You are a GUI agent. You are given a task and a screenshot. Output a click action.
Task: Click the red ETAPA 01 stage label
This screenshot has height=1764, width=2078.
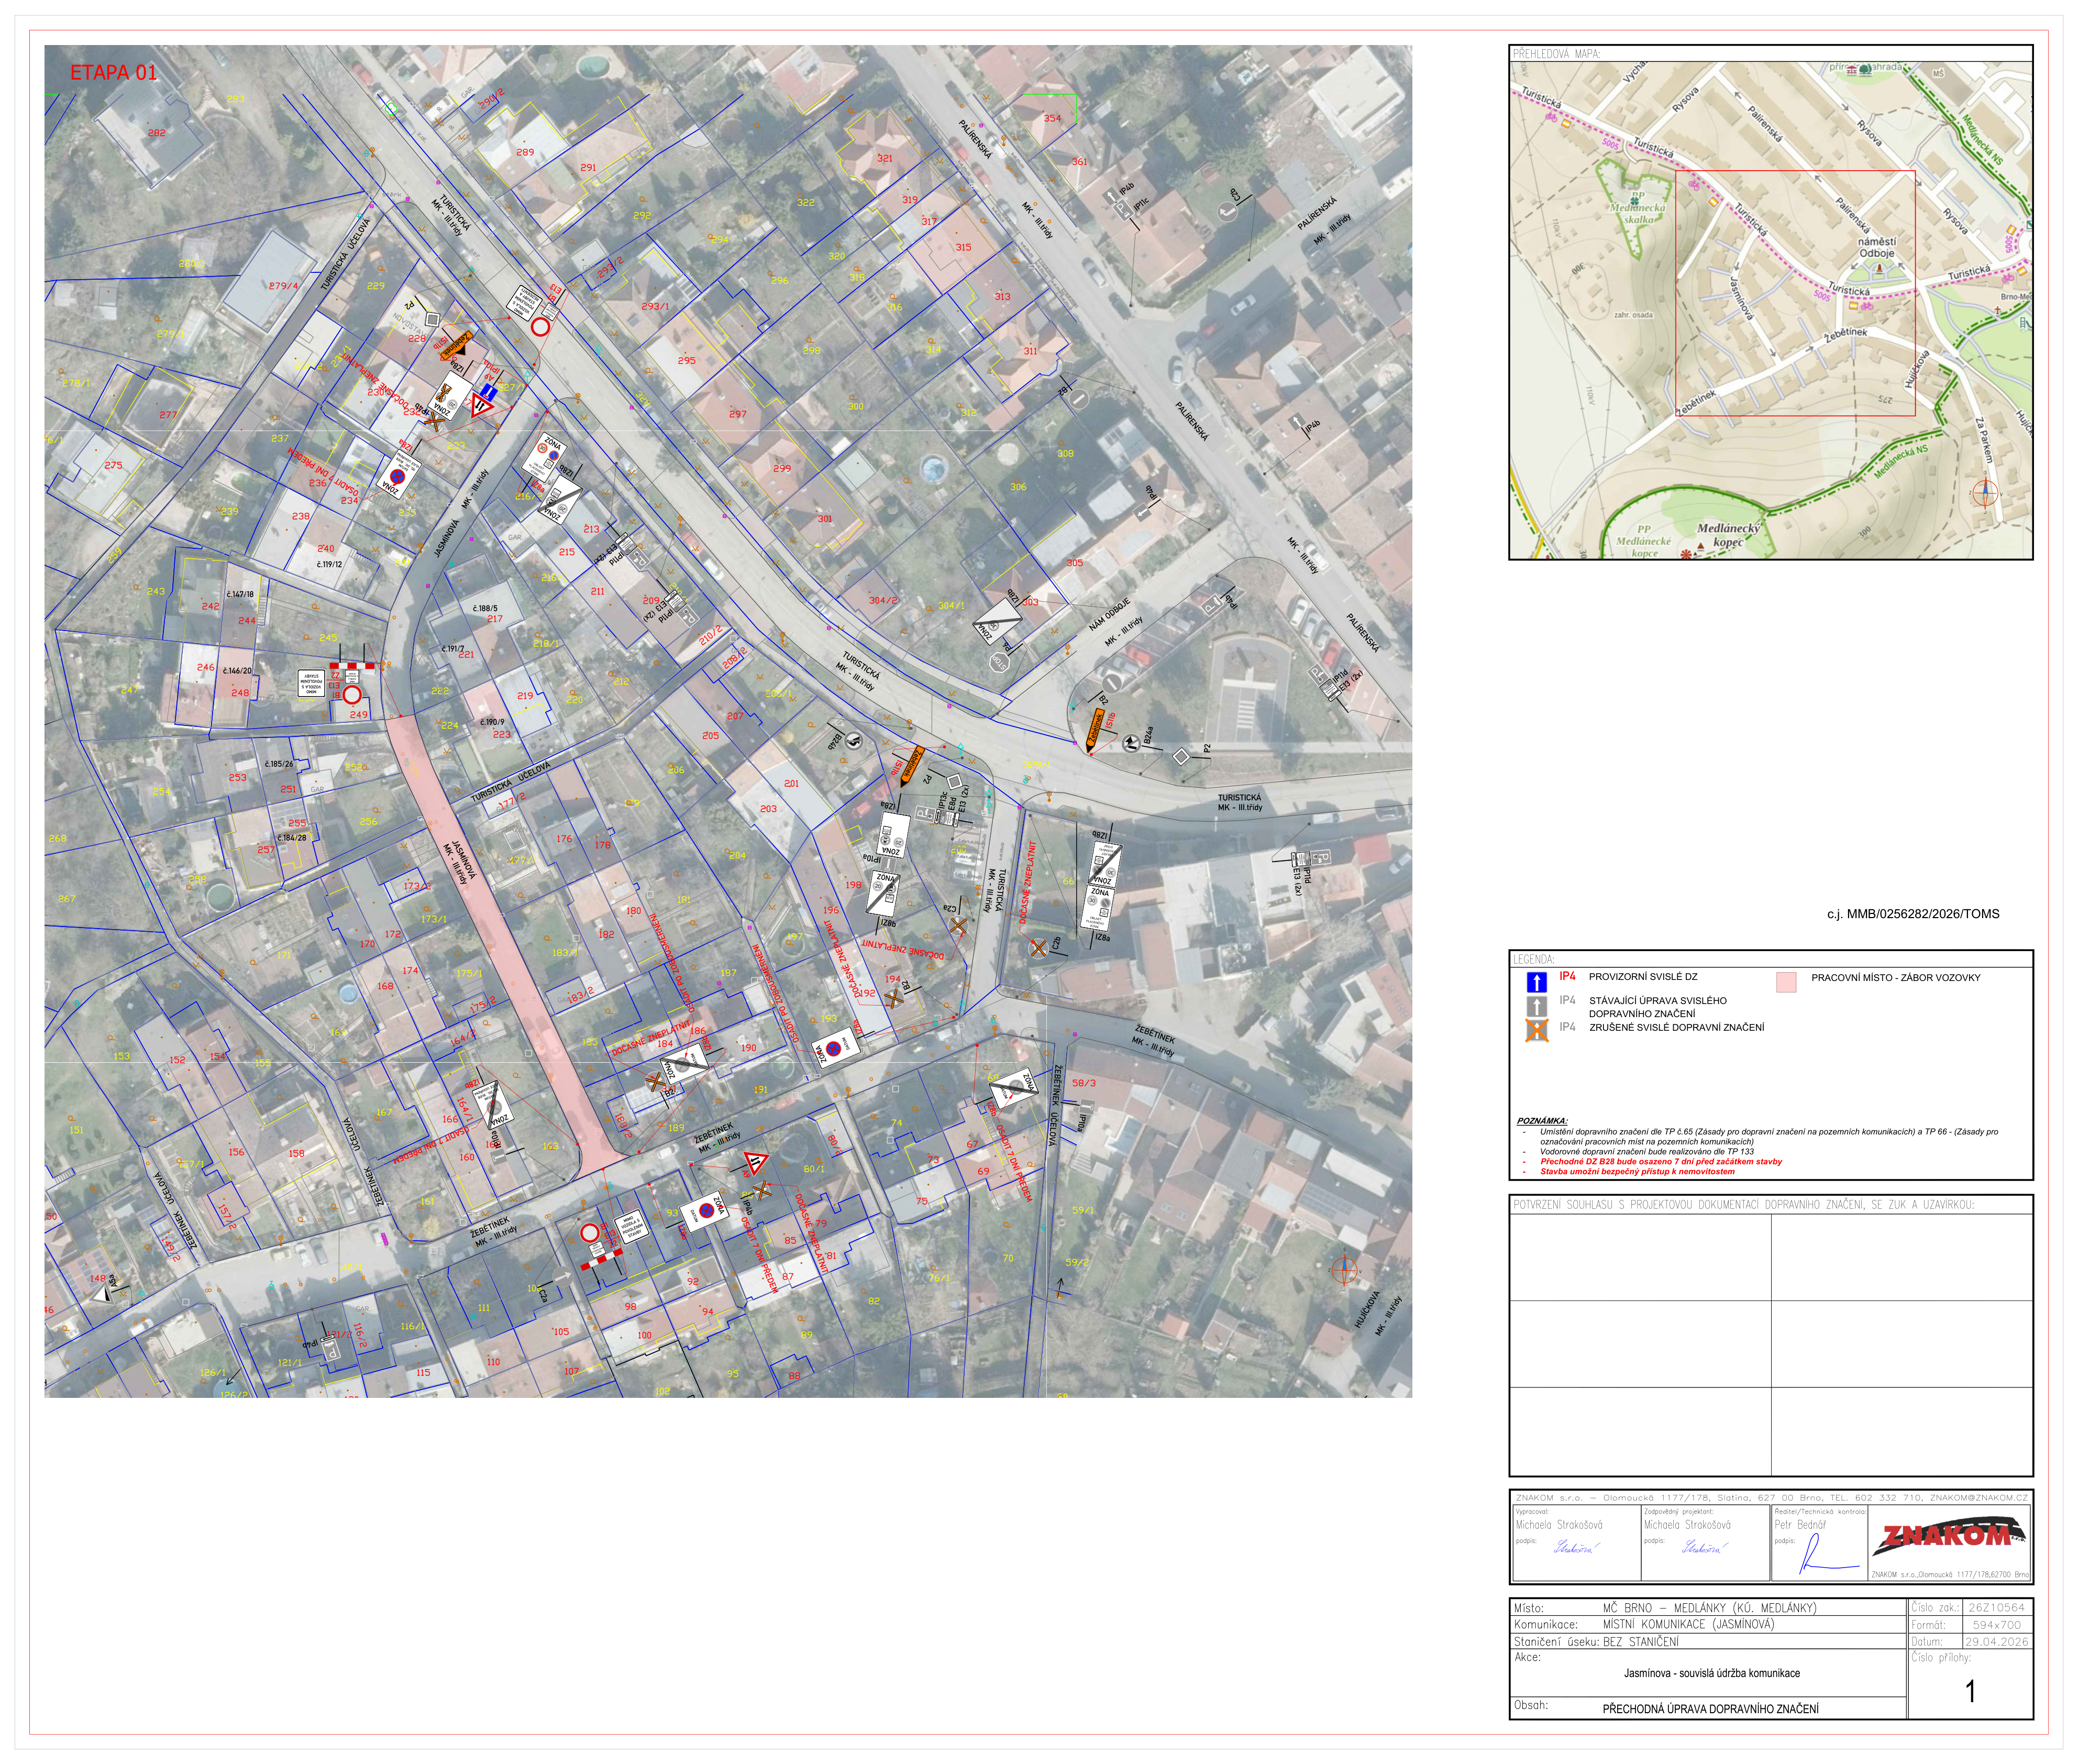(113, 72)
